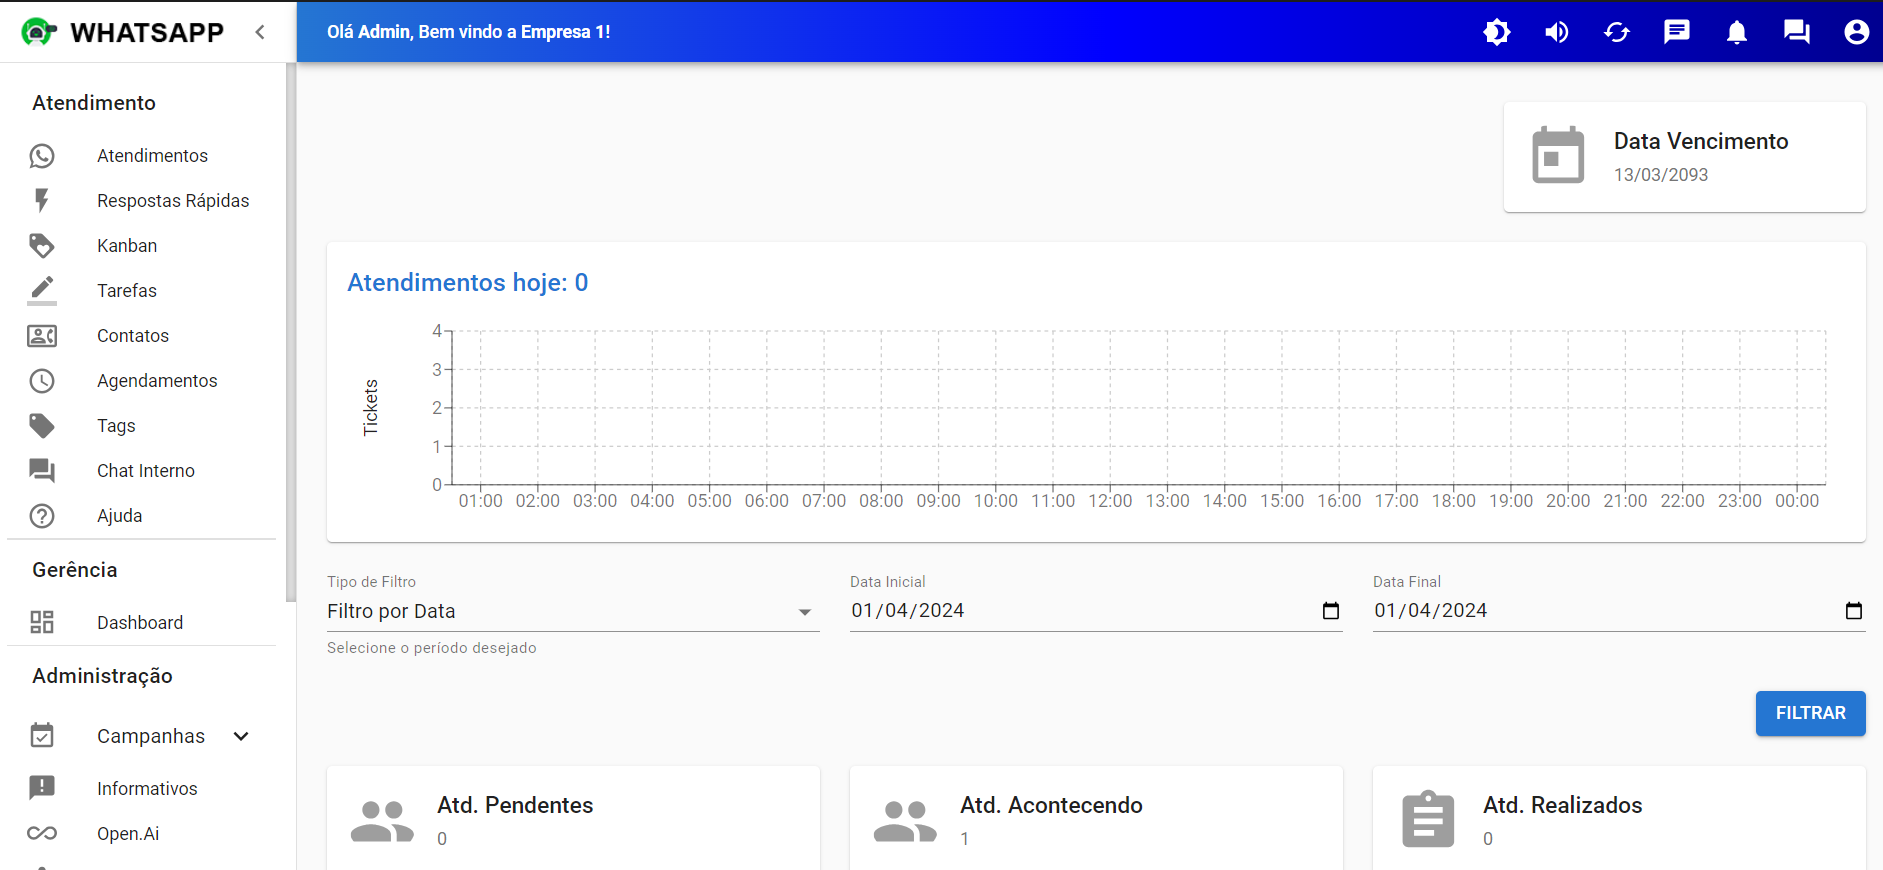Open Respostas Rápidas menu item
1883x870 pixels.
coord(172,201)
